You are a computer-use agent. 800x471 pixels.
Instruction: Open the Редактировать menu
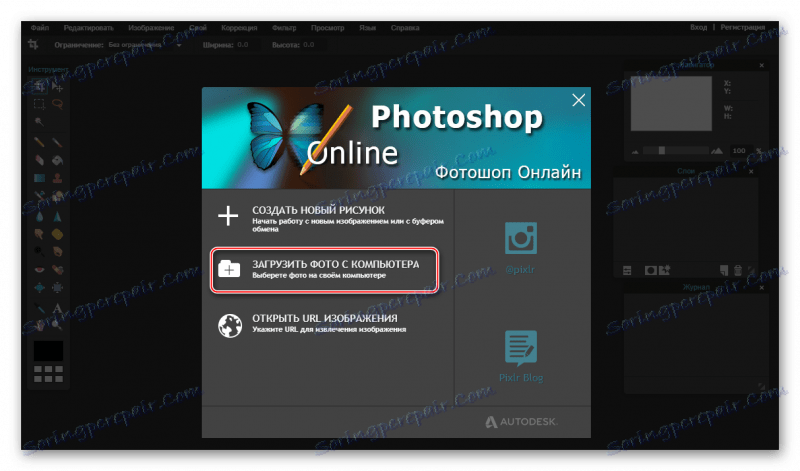(88, 28)
